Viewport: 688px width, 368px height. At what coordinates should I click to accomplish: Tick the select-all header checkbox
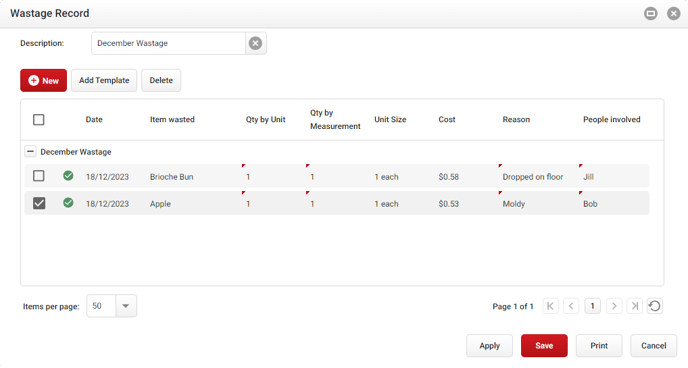39,119
